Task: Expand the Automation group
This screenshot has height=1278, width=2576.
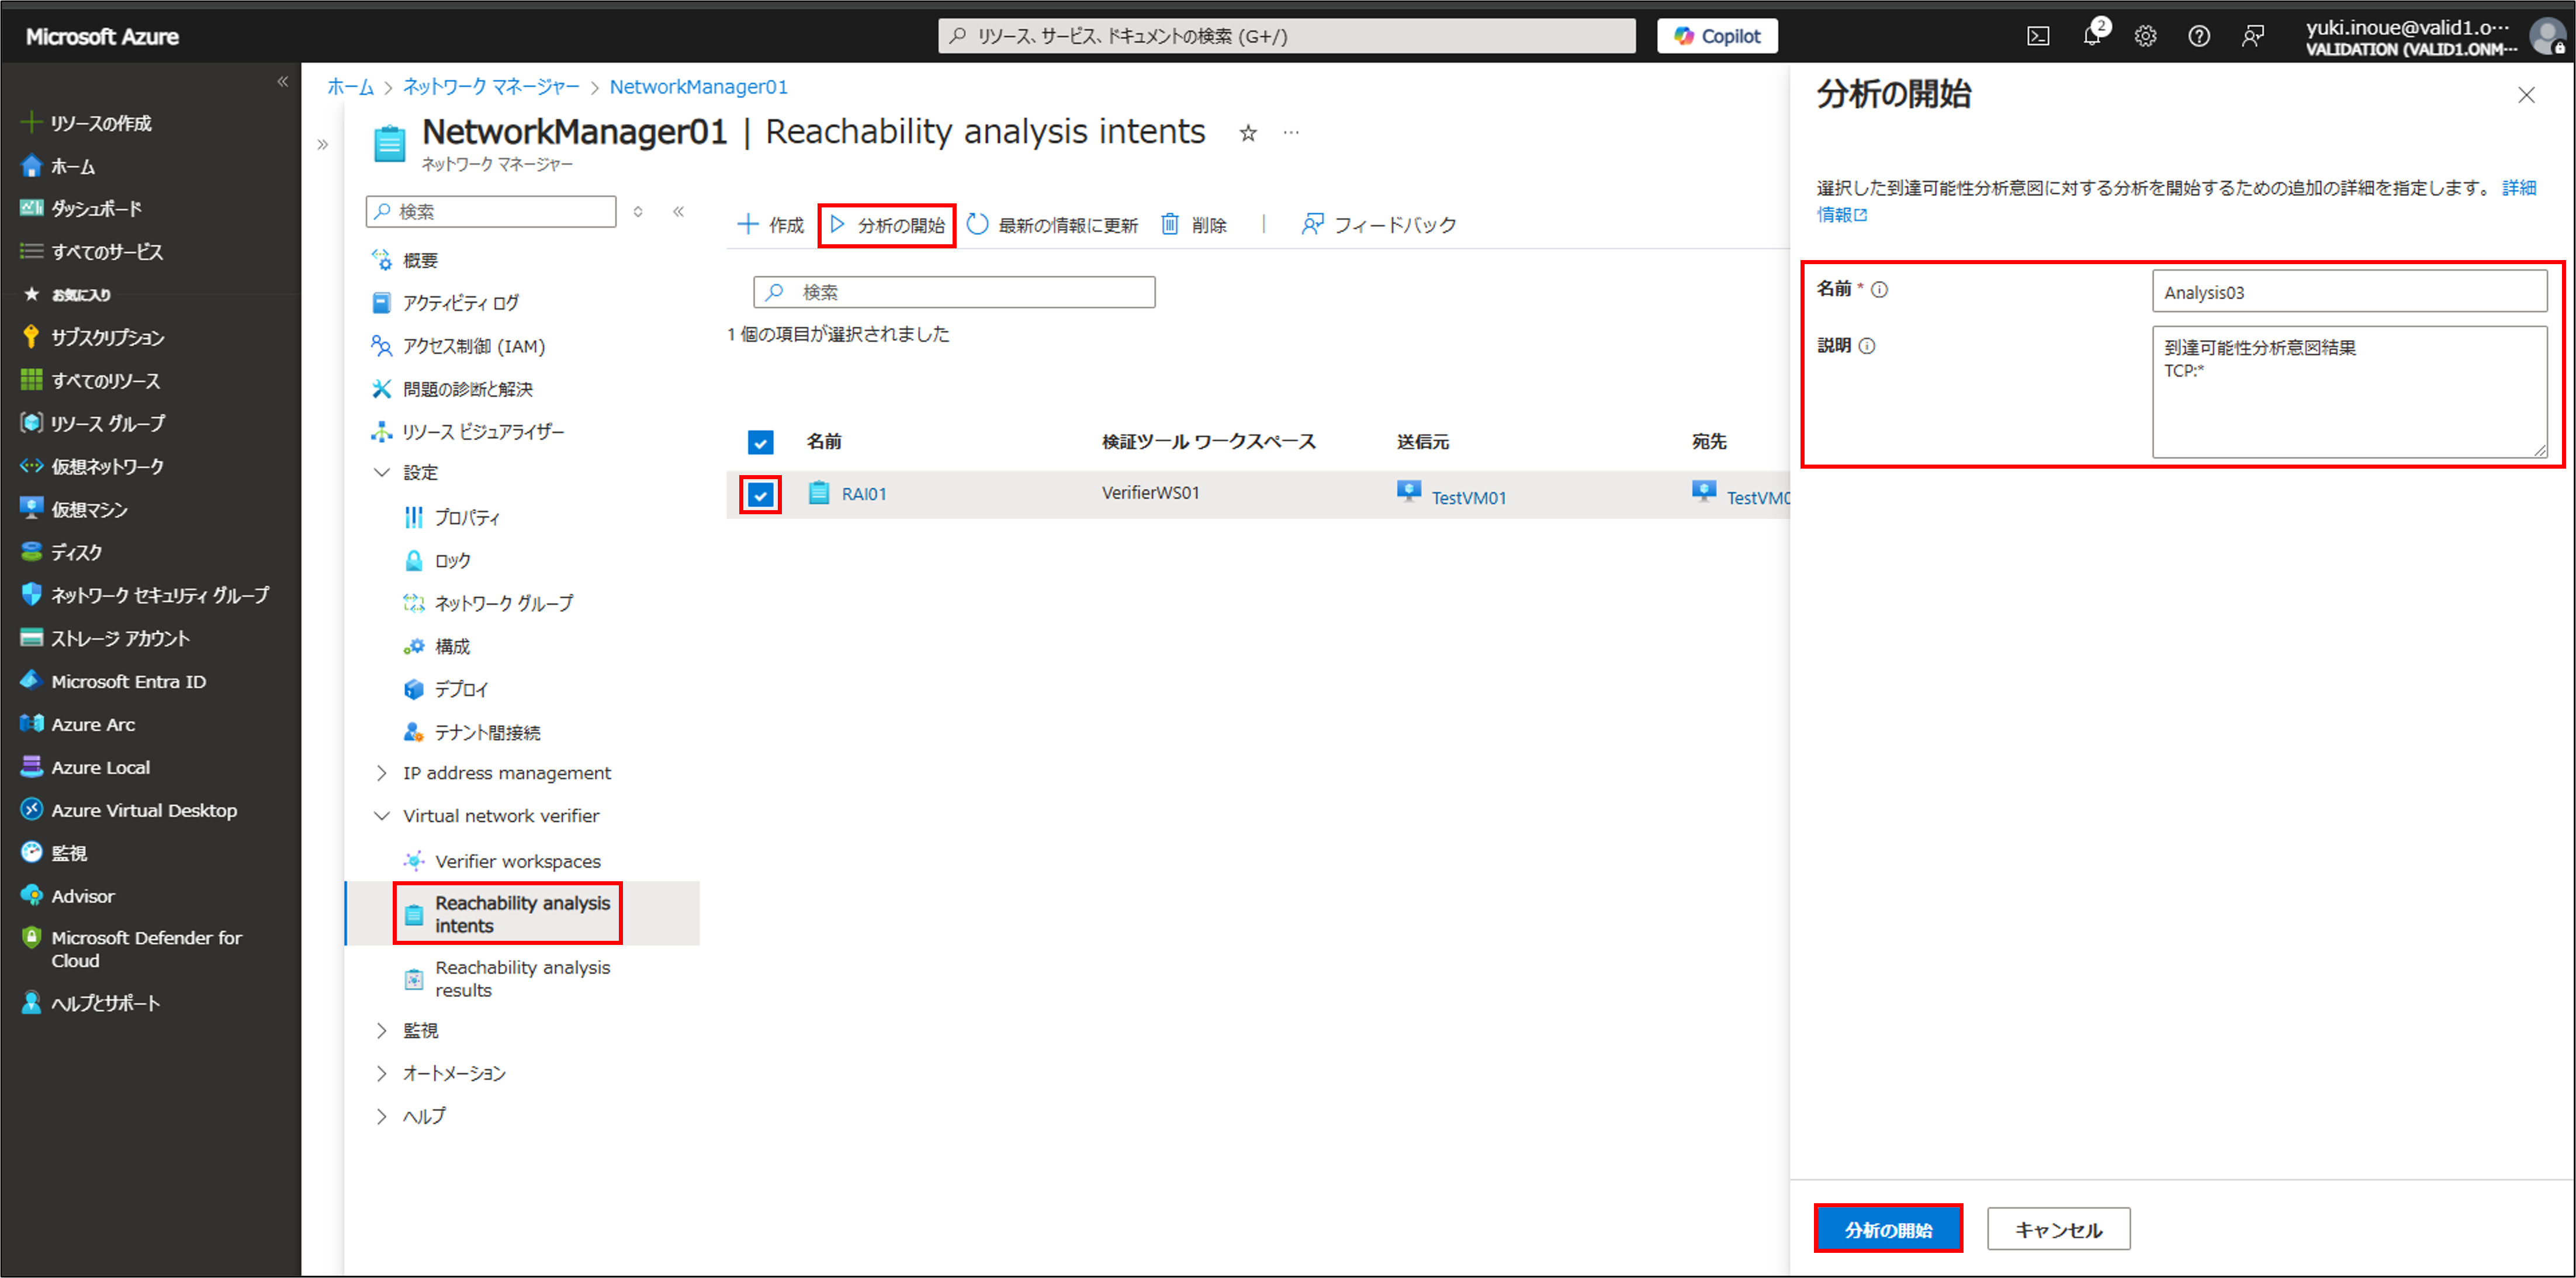Action: (440, 1073)
